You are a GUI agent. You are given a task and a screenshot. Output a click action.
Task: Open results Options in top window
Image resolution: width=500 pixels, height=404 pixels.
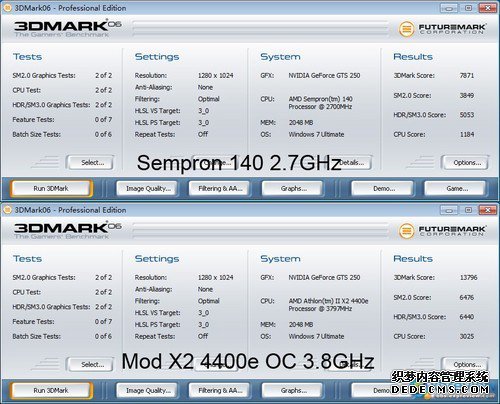[x=466, y=163]
